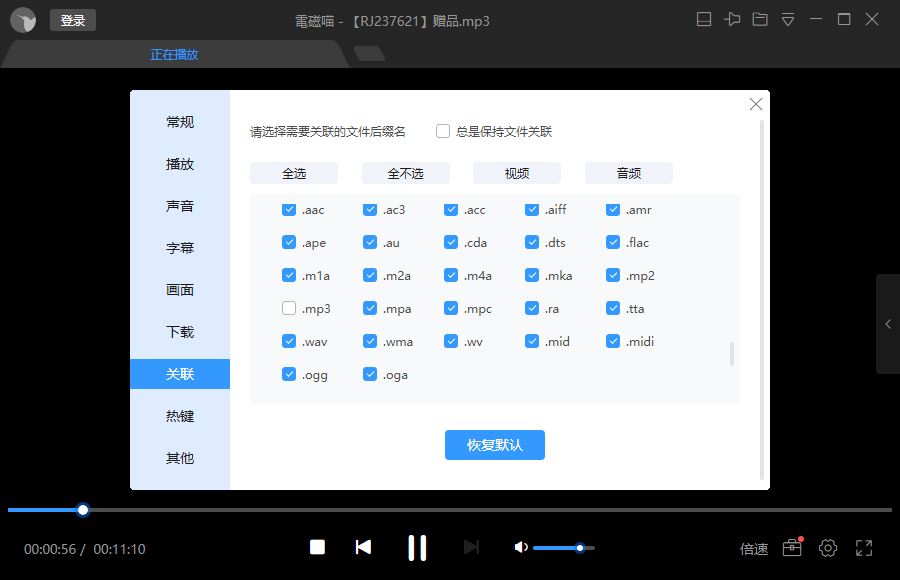Close the settings dialog
This screenshot has width=900, height=580.
click(756, 104)
